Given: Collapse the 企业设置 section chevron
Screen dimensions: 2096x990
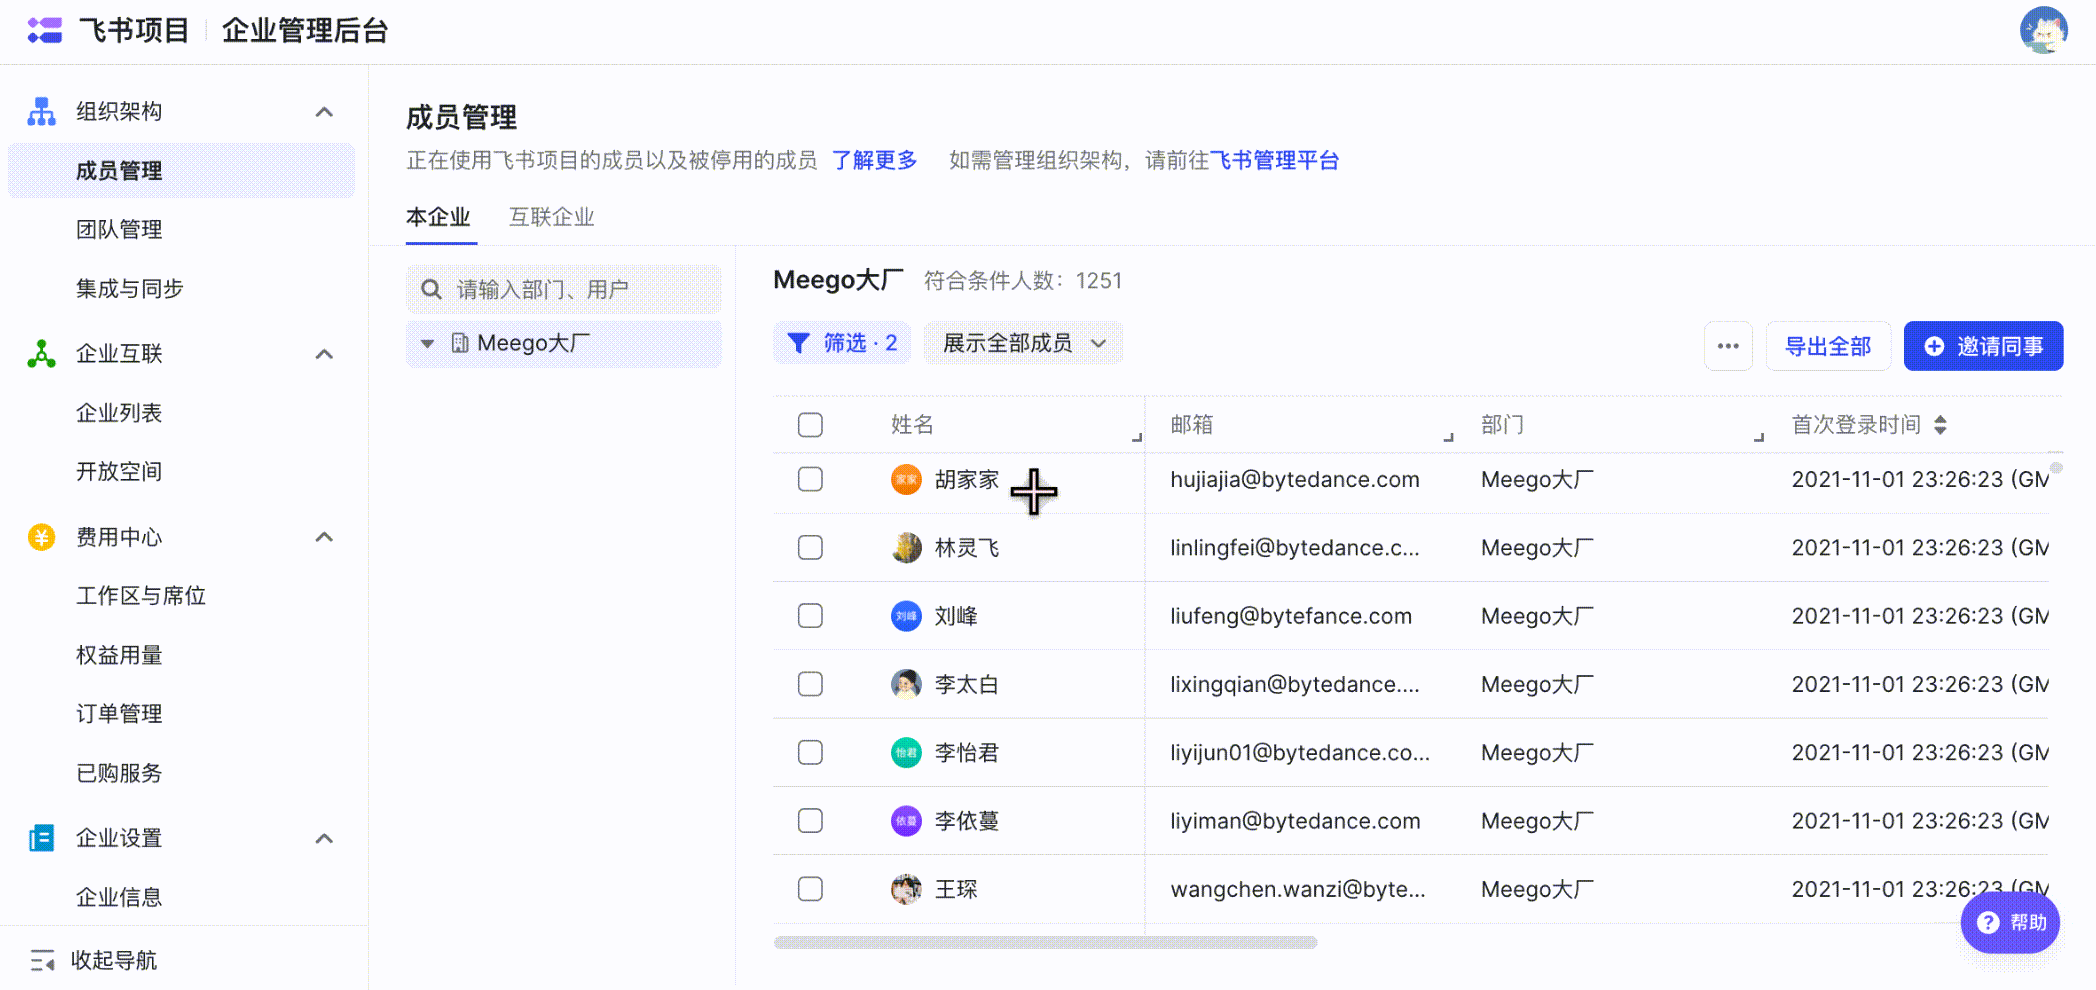Looking at the screenshot, I should (x=324, y=838).
